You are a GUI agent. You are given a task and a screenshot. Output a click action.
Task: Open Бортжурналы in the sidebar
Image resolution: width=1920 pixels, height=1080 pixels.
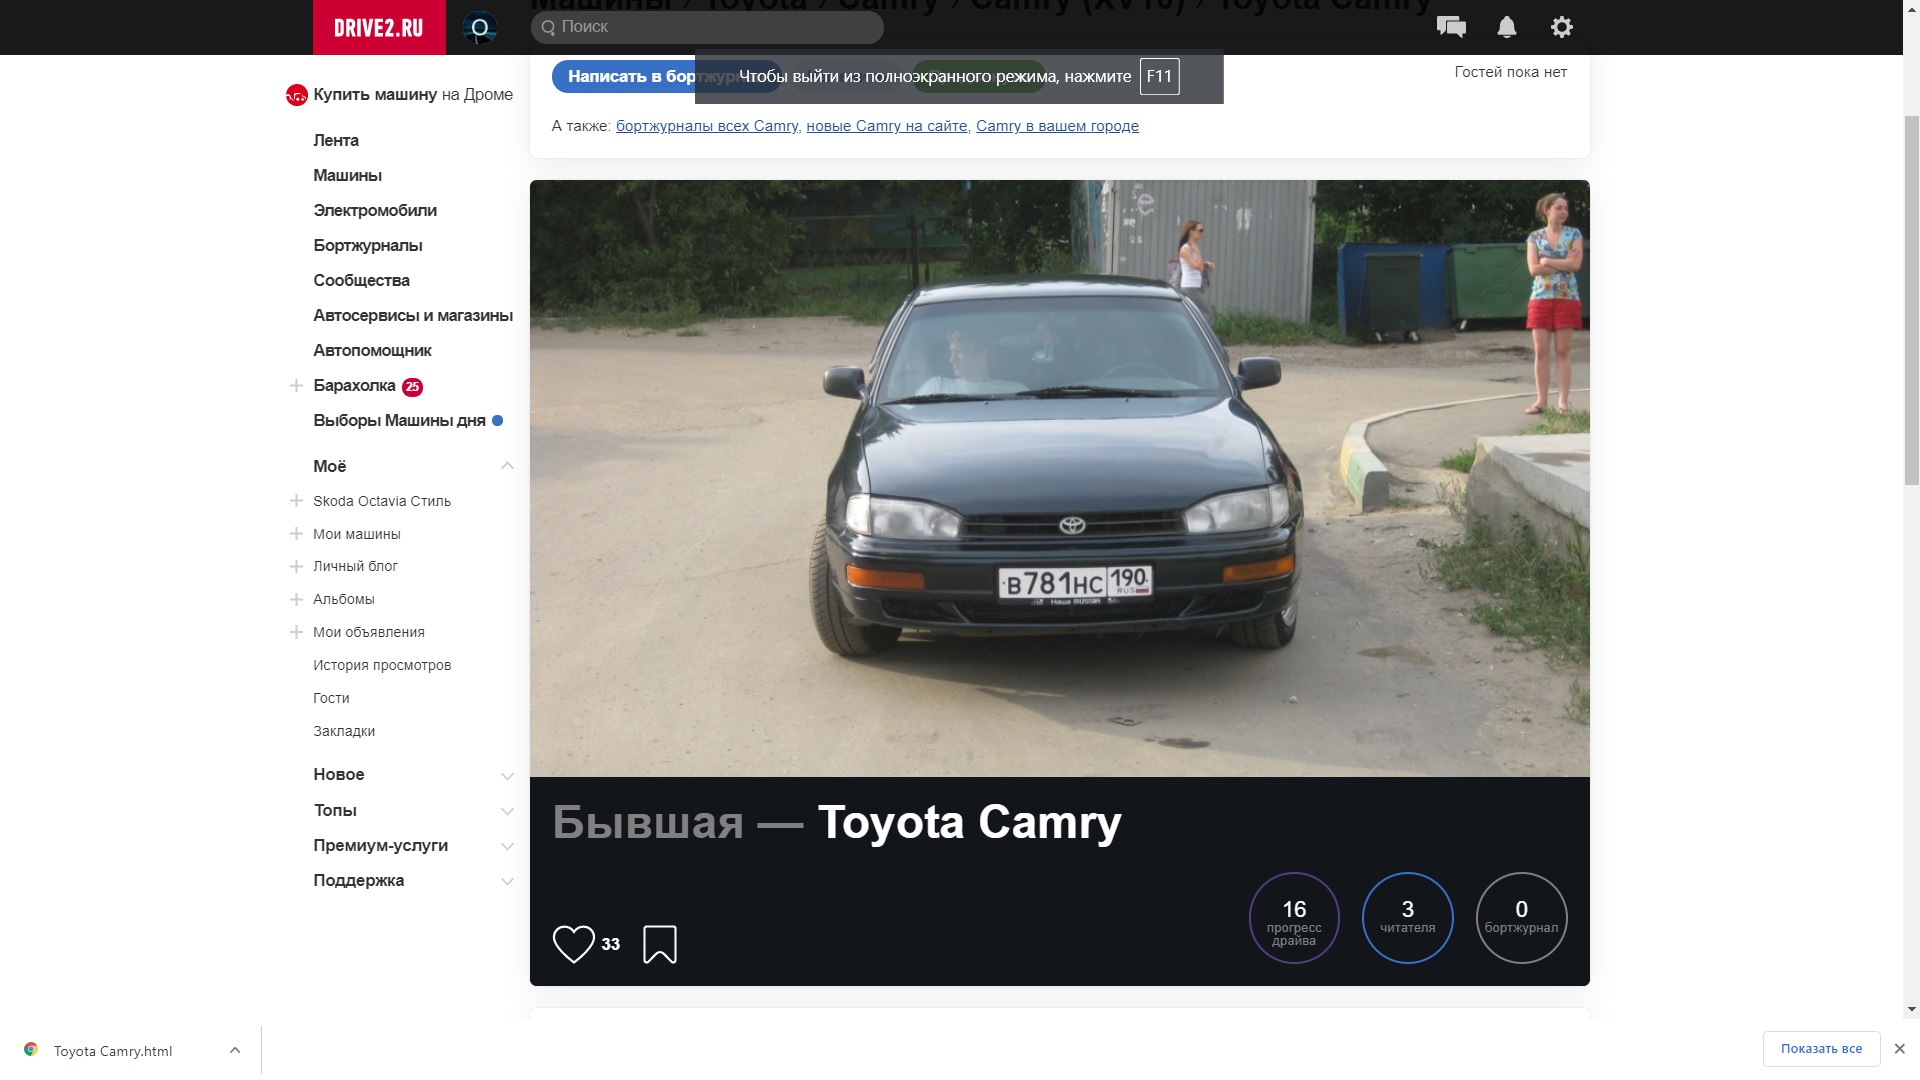coord(367,245)
